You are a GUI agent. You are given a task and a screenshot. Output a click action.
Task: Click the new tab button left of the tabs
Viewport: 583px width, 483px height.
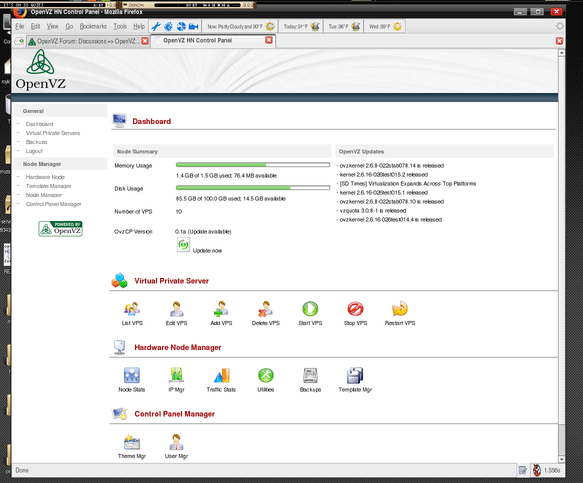pos(19,41)
